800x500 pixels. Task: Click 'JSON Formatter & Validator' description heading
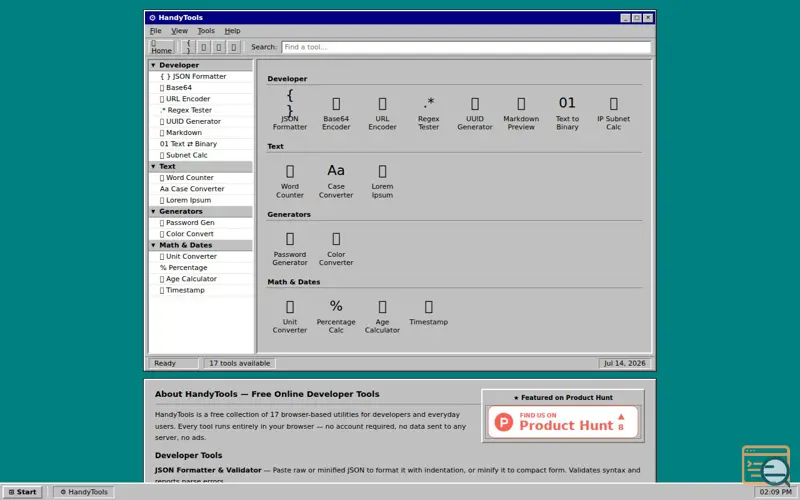(208, 470)
